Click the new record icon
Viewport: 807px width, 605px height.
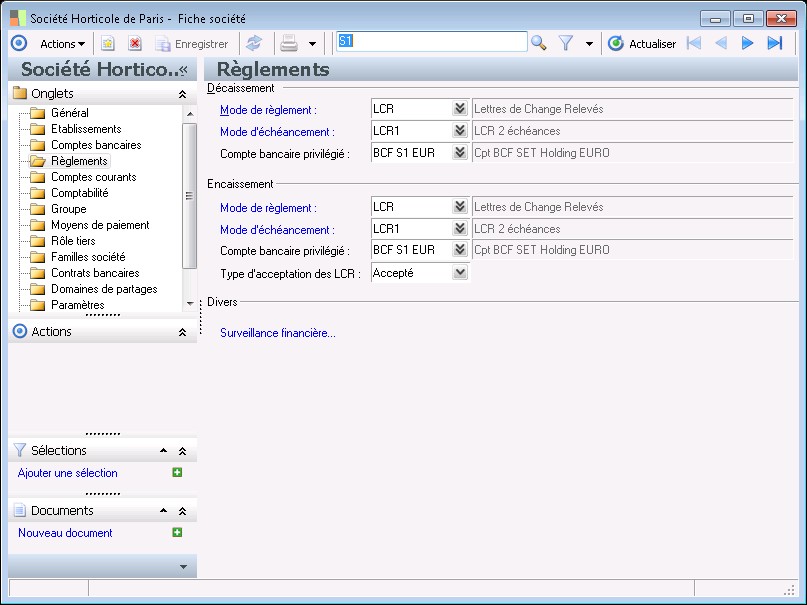(x=108, y=43)
